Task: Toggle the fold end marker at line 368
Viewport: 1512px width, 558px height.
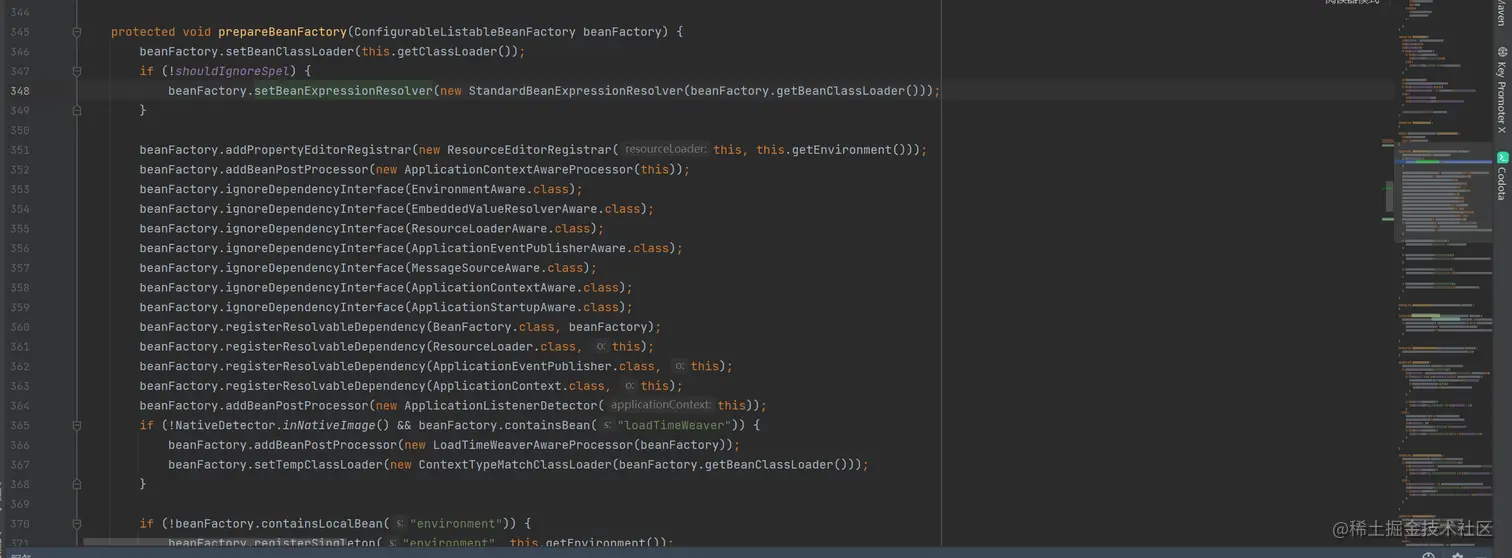Action: coord(77,484)
